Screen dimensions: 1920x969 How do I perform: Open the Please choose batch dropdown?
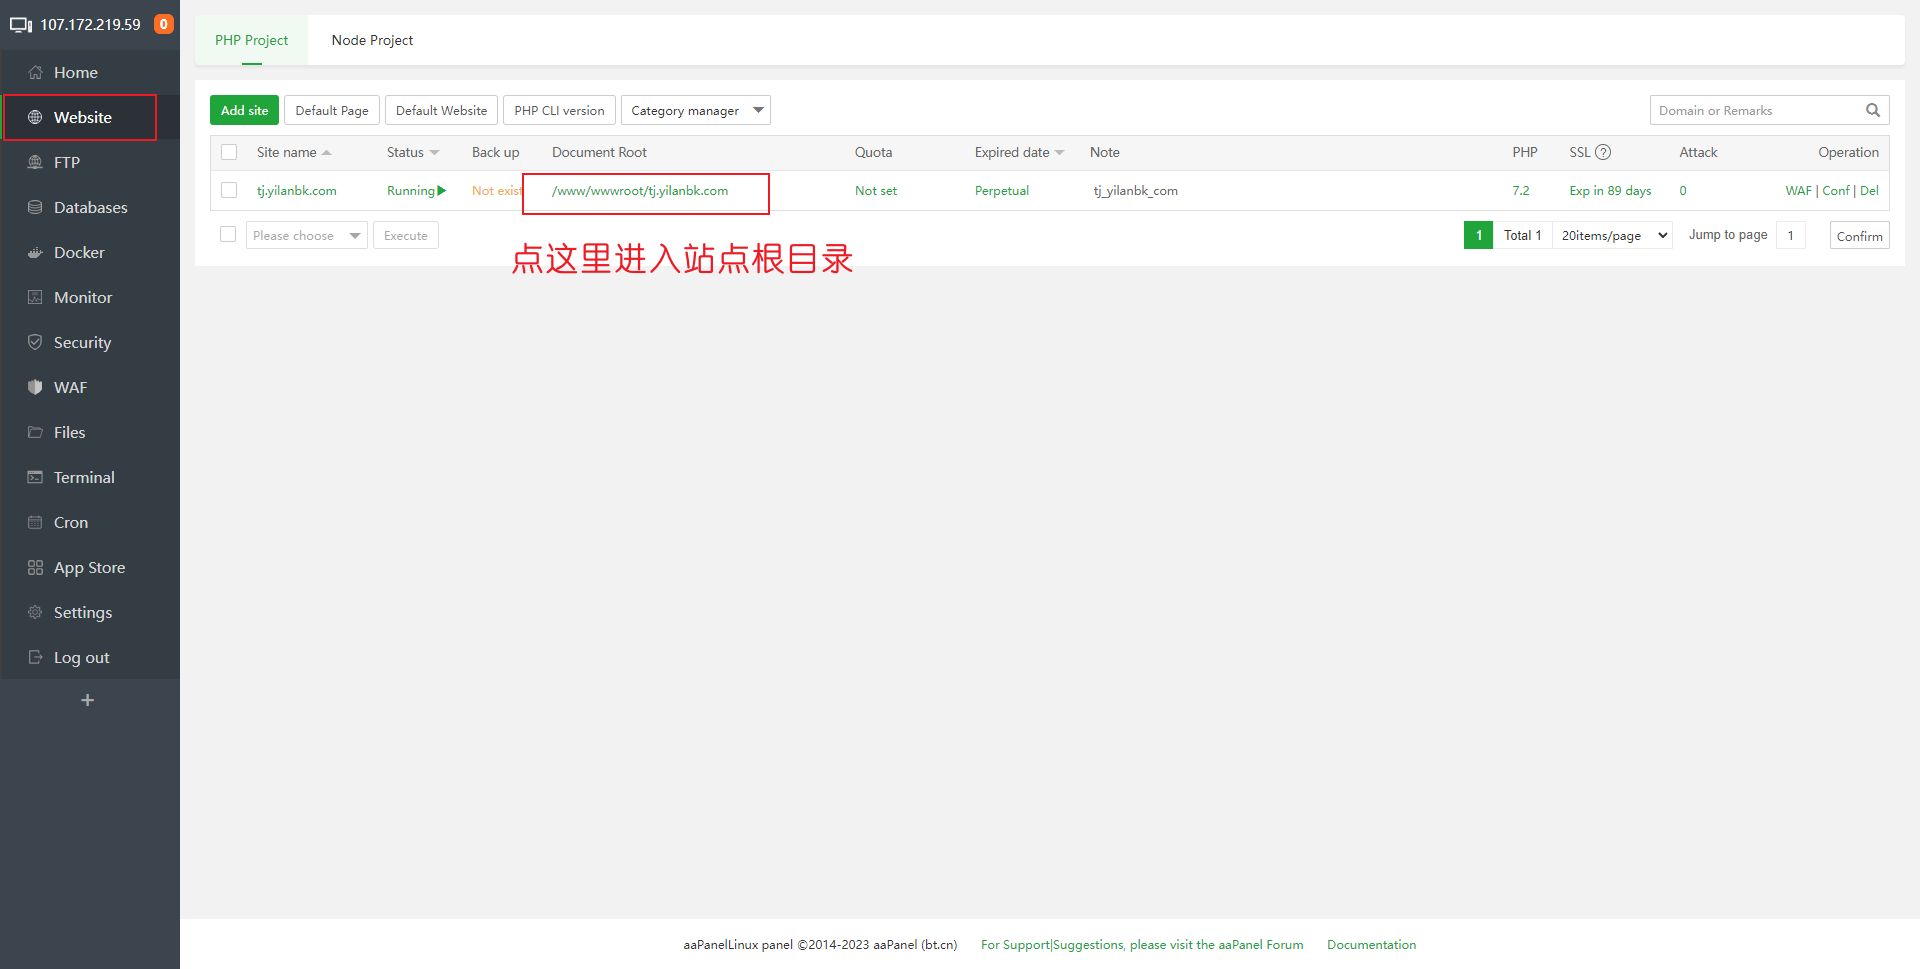pyautogui.click(x=306, y=235)
